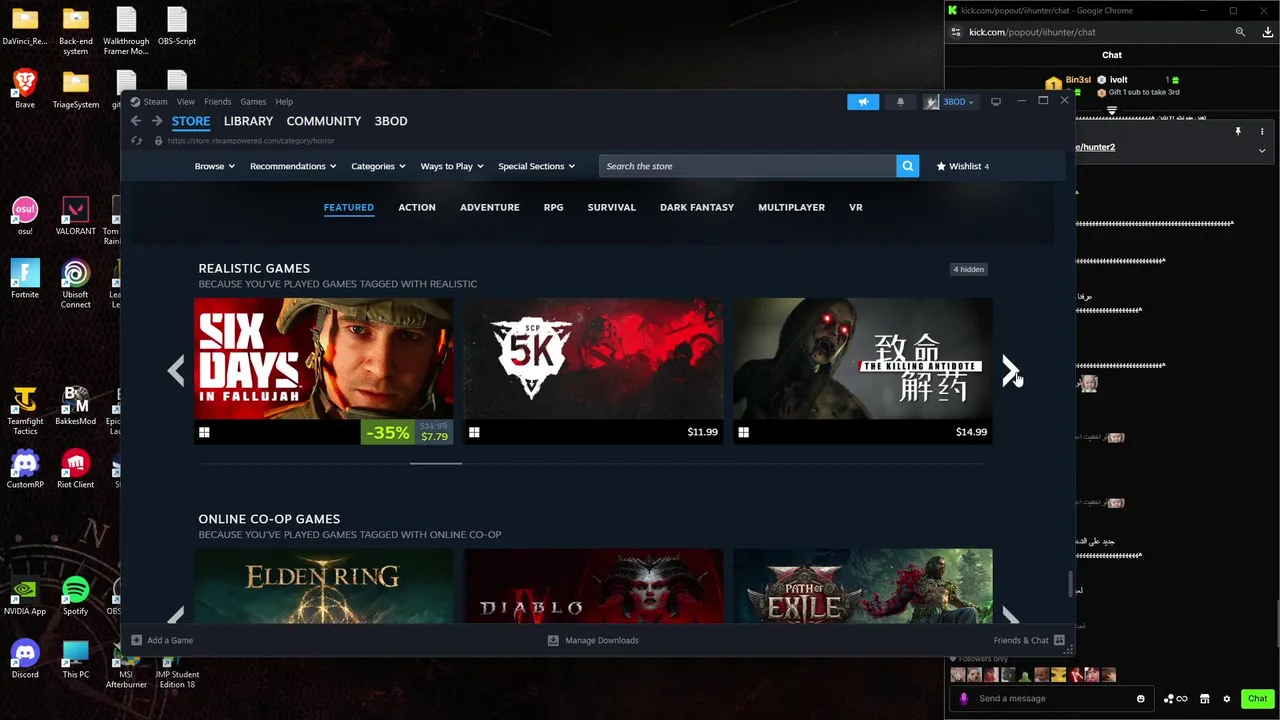The image size is (1280, 720).
Task: Open Wishlist with star icon
Action: tap(962, 166)
